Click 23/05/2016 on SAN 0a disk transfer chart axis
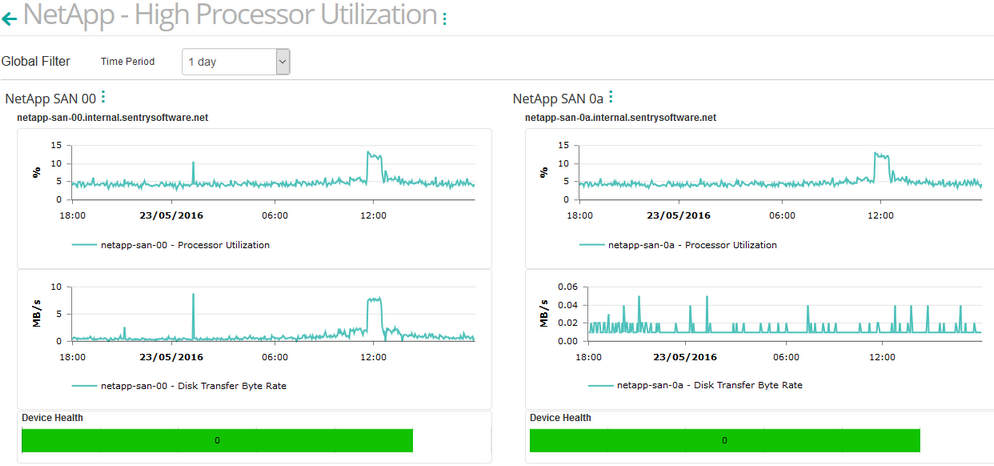The image size is (994, 466). pyautogui.click(x=685, y=357)
